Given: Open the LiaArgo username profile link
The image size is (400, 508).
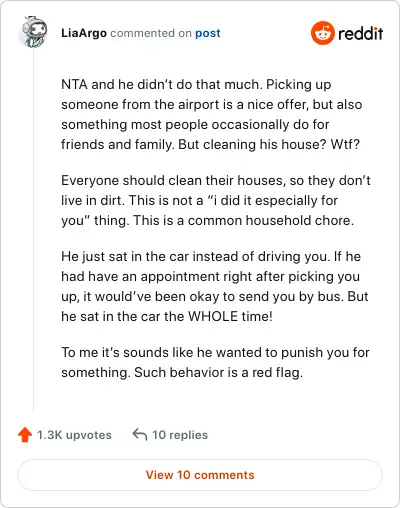Looking at the screenshot, I should point(84,33).
